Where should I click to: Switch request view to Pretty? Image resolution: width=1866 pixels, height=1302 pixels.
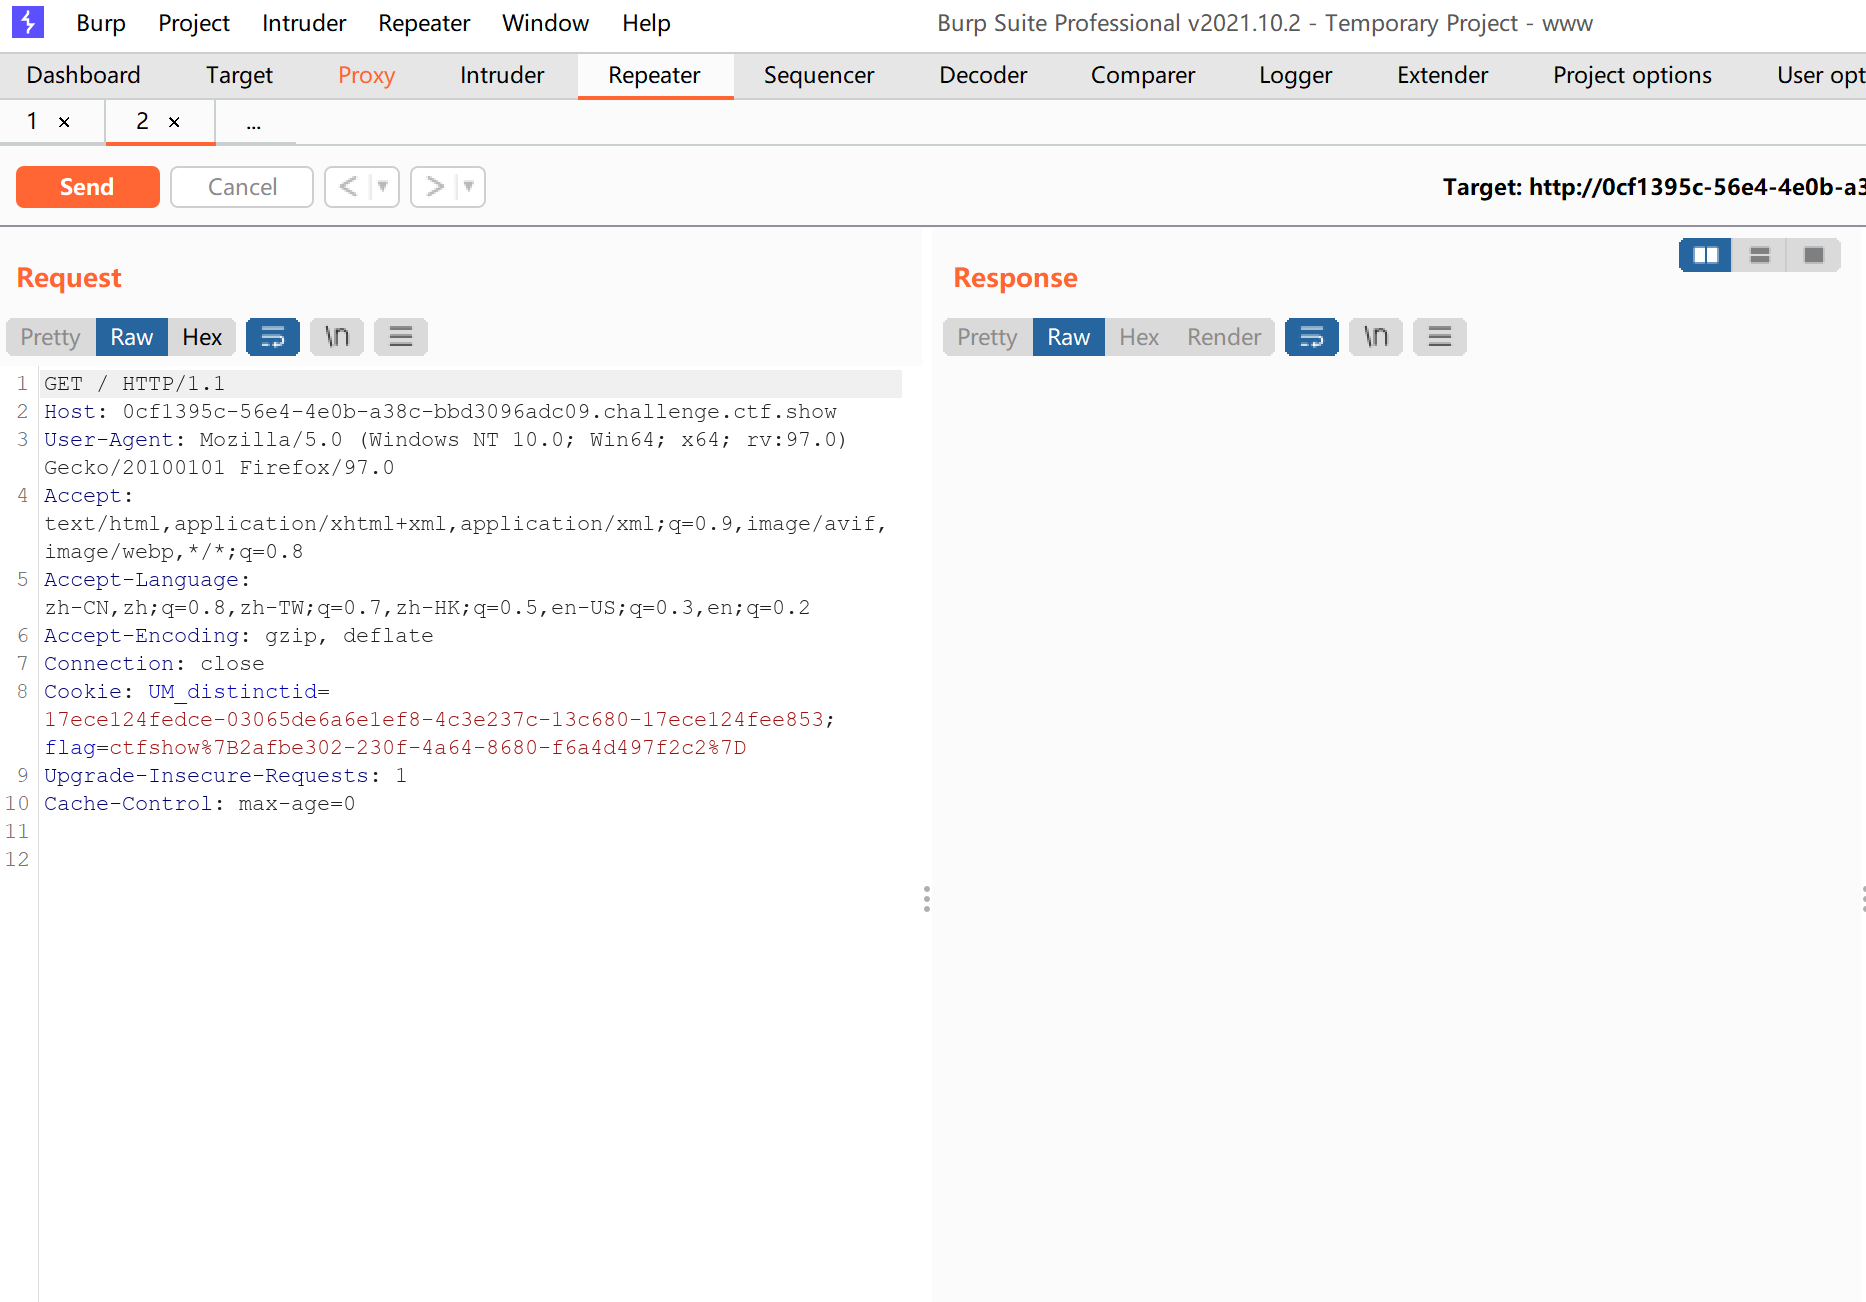coord(50,337)
